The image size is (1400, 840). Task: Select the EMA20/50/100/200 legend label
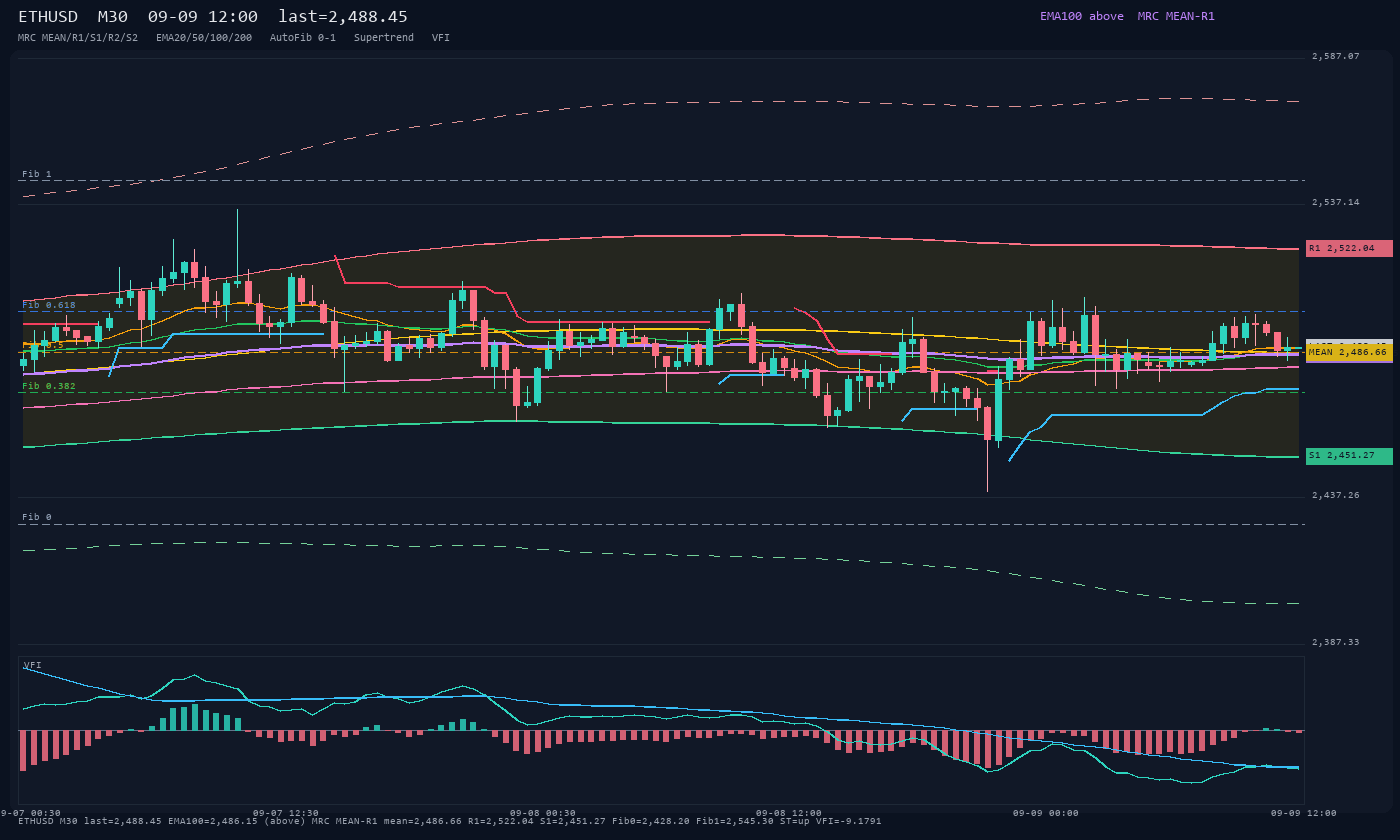coord(204,38)
